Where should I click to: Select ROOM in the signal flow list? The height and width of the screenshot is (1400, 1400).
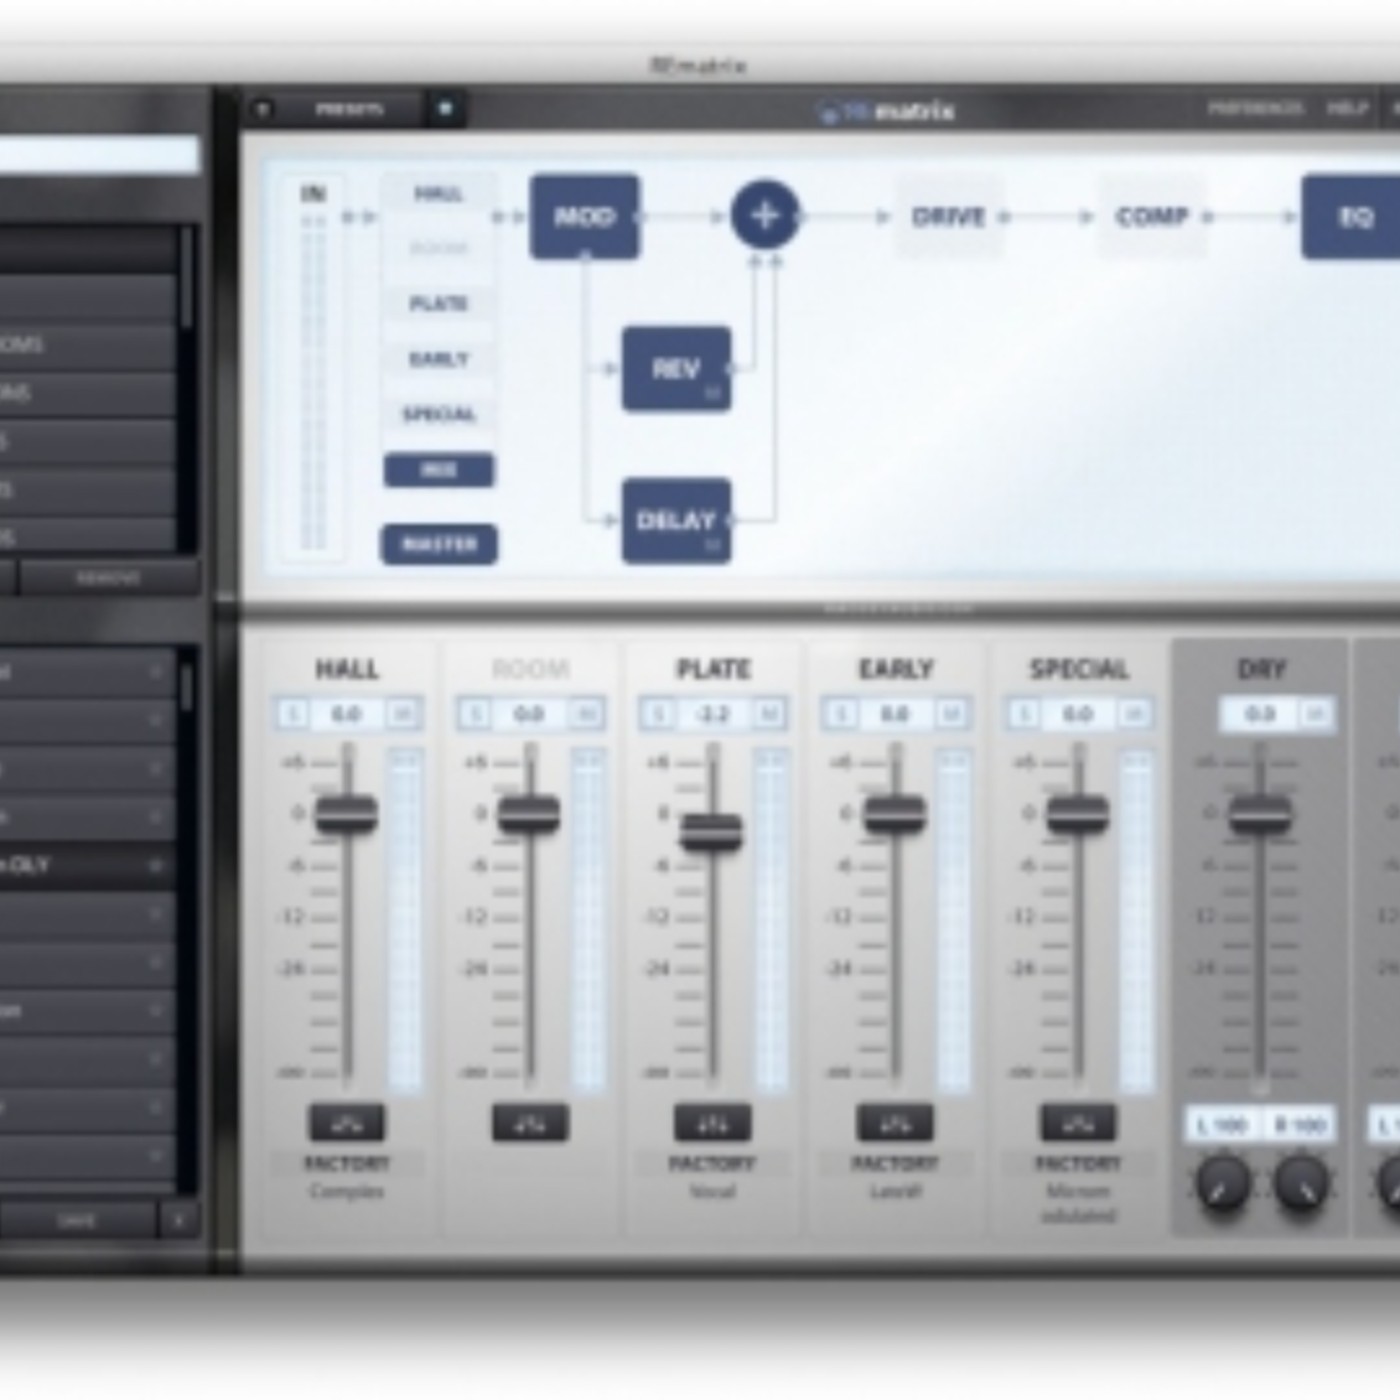[439, 248]
